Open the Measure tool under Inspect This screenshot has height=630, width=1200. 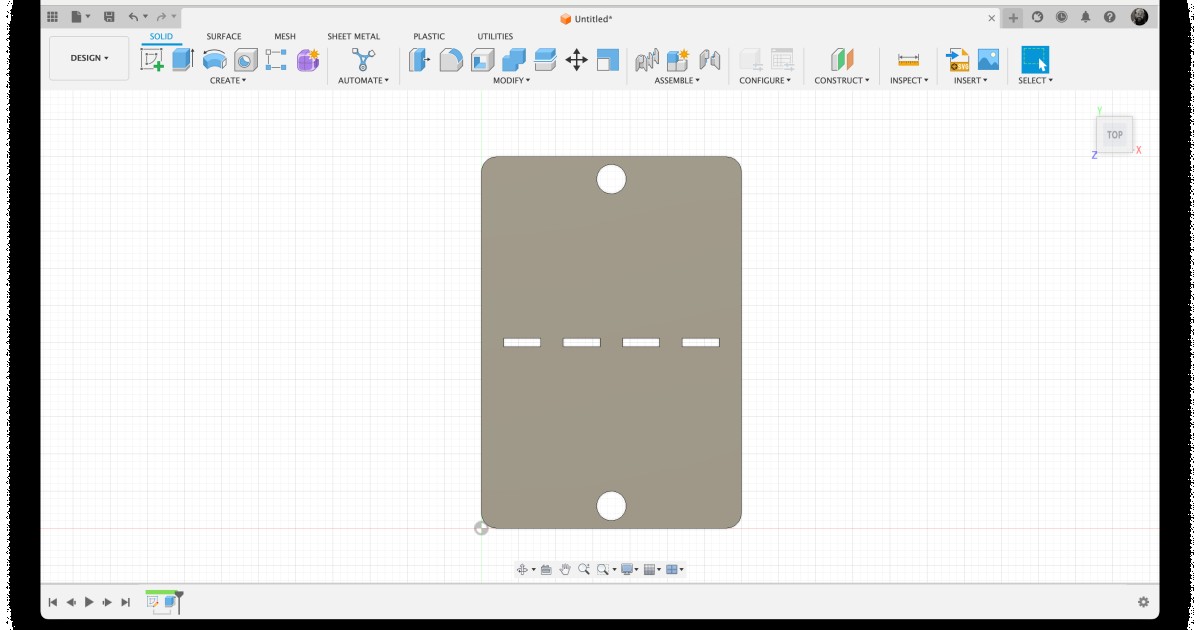[908, 60]
